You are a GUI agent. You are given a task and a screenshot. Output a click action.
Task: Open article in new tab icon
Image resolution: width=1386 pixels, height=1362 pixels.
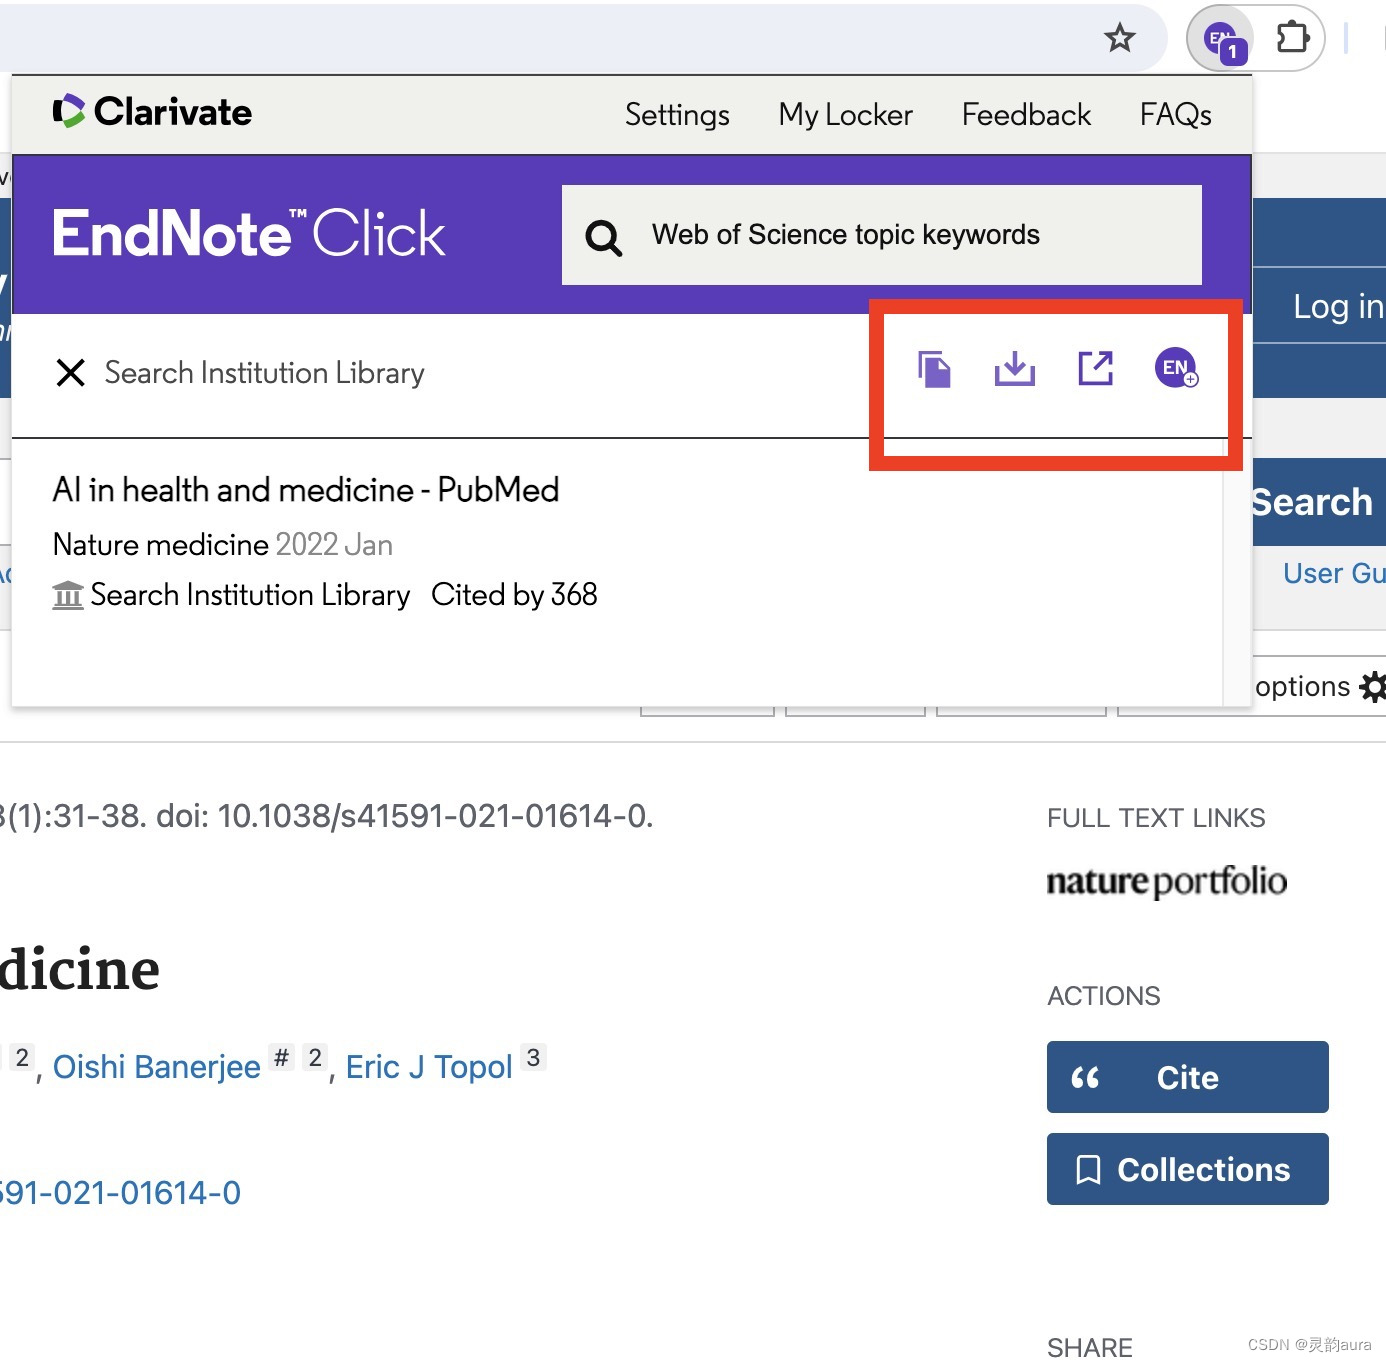[x=1095, y=367]
